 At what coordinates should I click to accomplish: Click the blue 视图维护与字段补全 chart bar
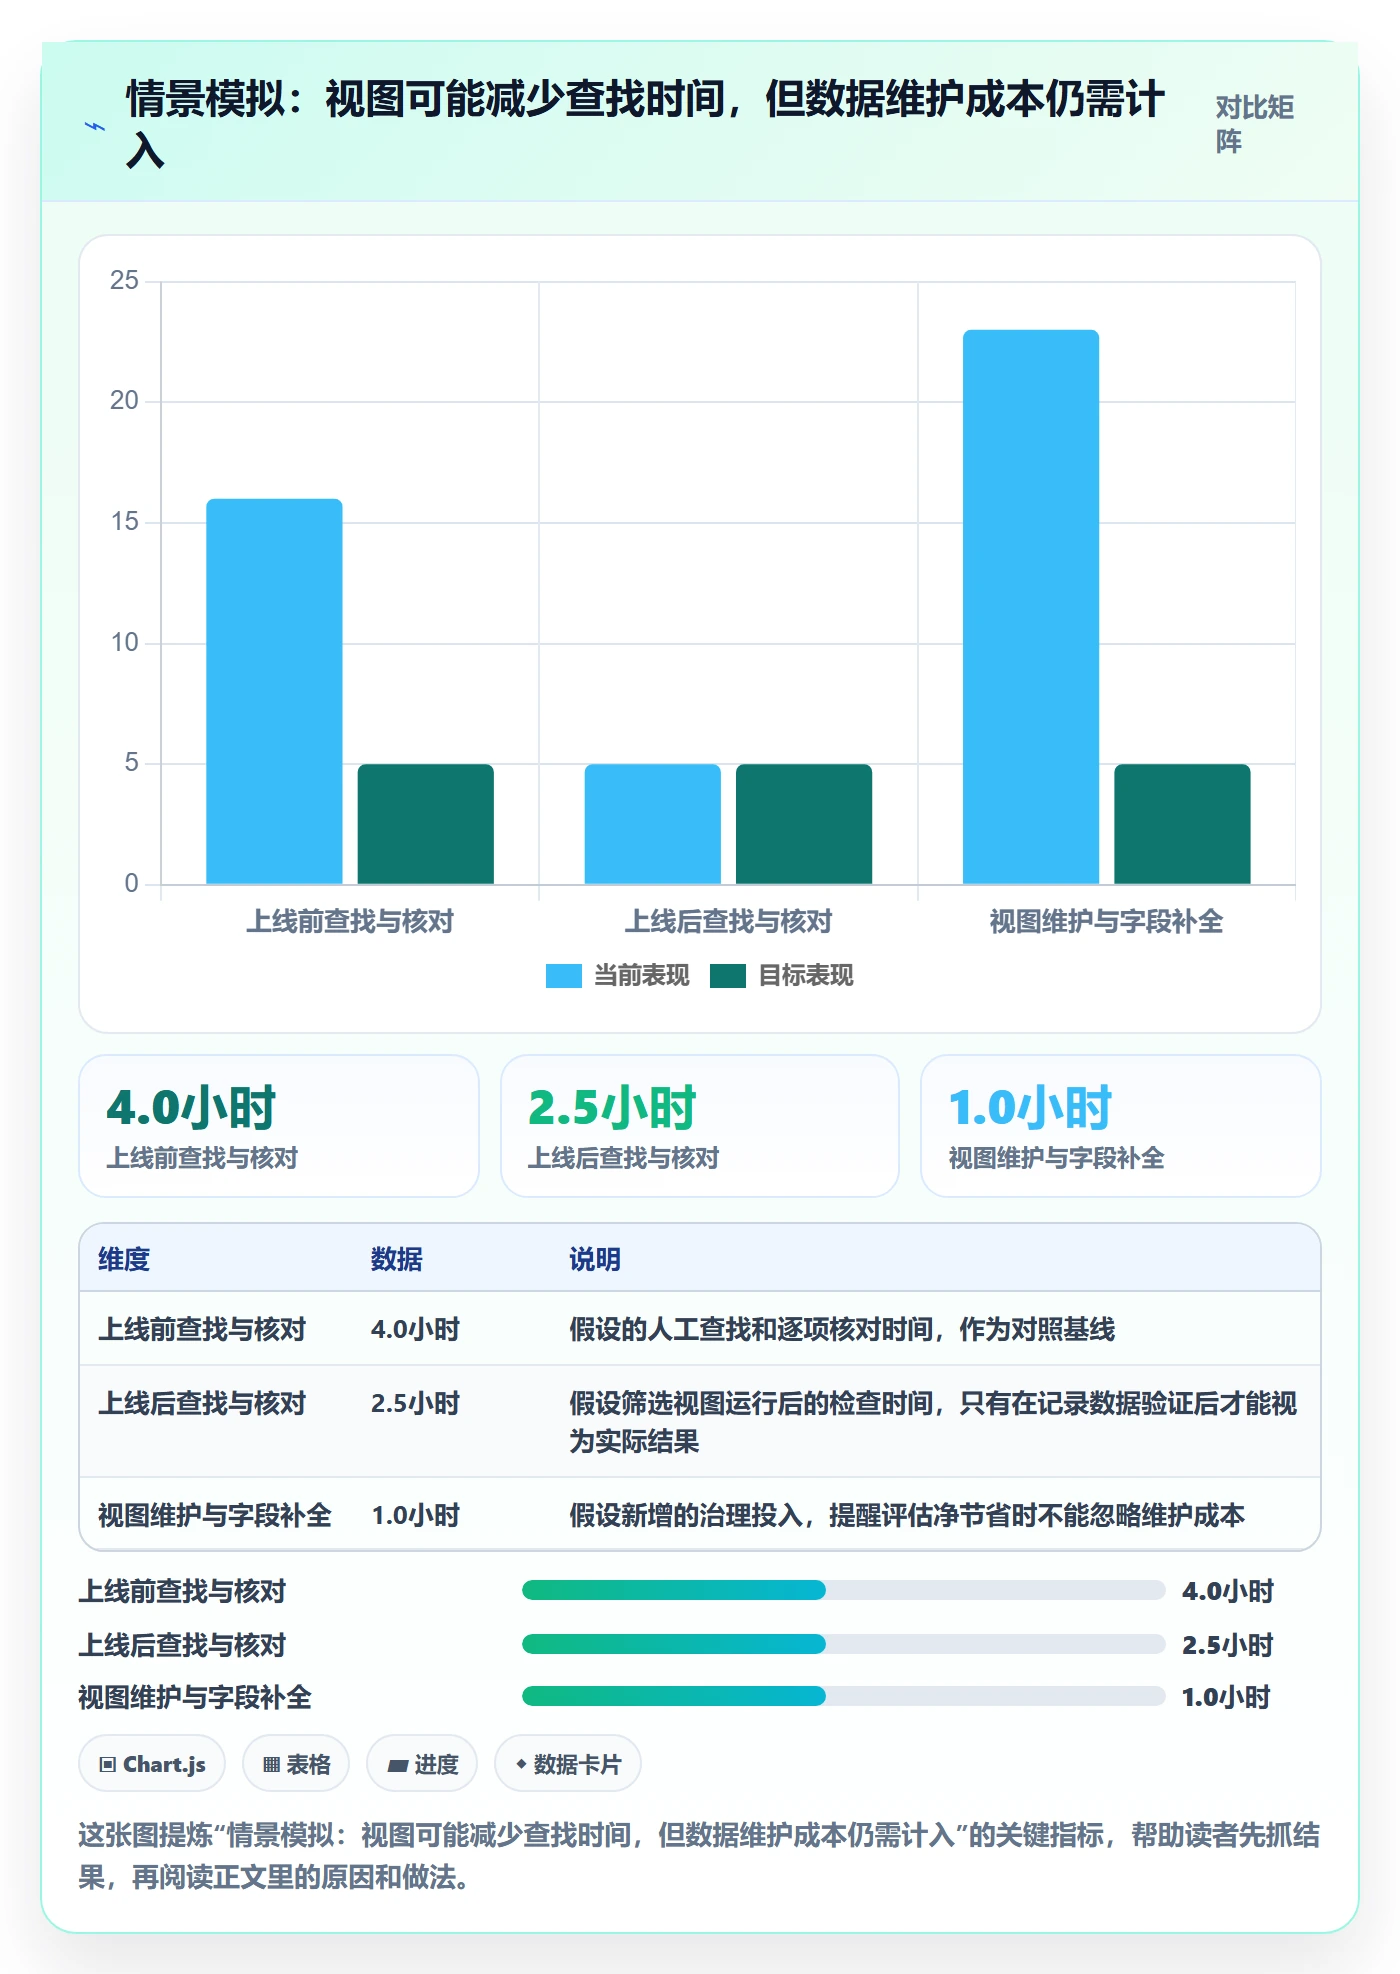point(1031,607)
